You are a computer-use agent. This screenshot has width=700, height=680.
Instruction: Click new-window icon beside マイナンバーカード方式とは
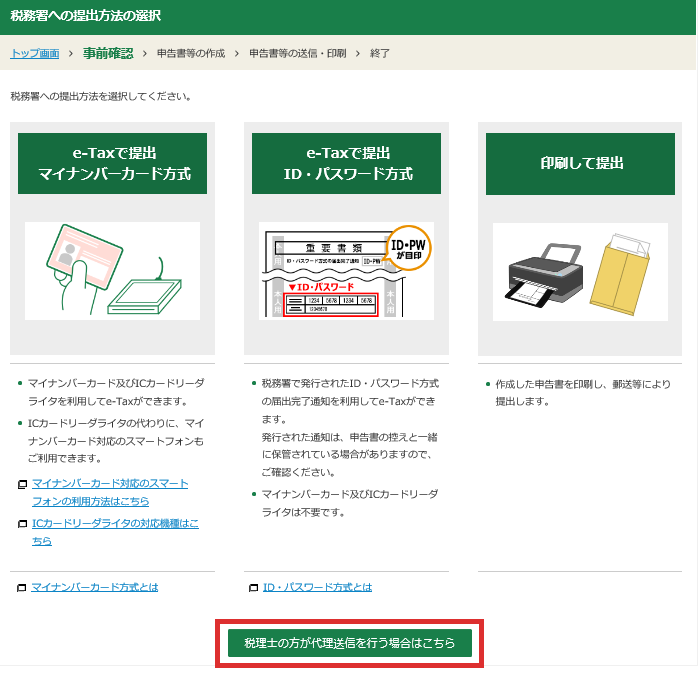click(x=21, y=588)
